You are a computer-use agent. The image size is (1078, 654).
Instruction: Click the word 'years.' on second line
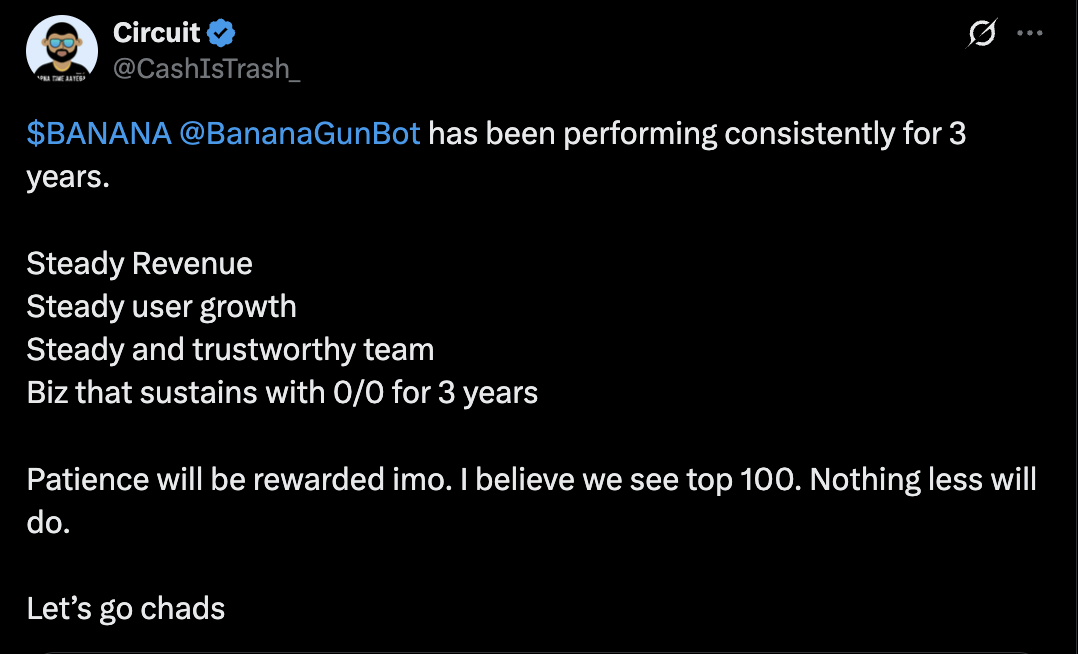68,177
